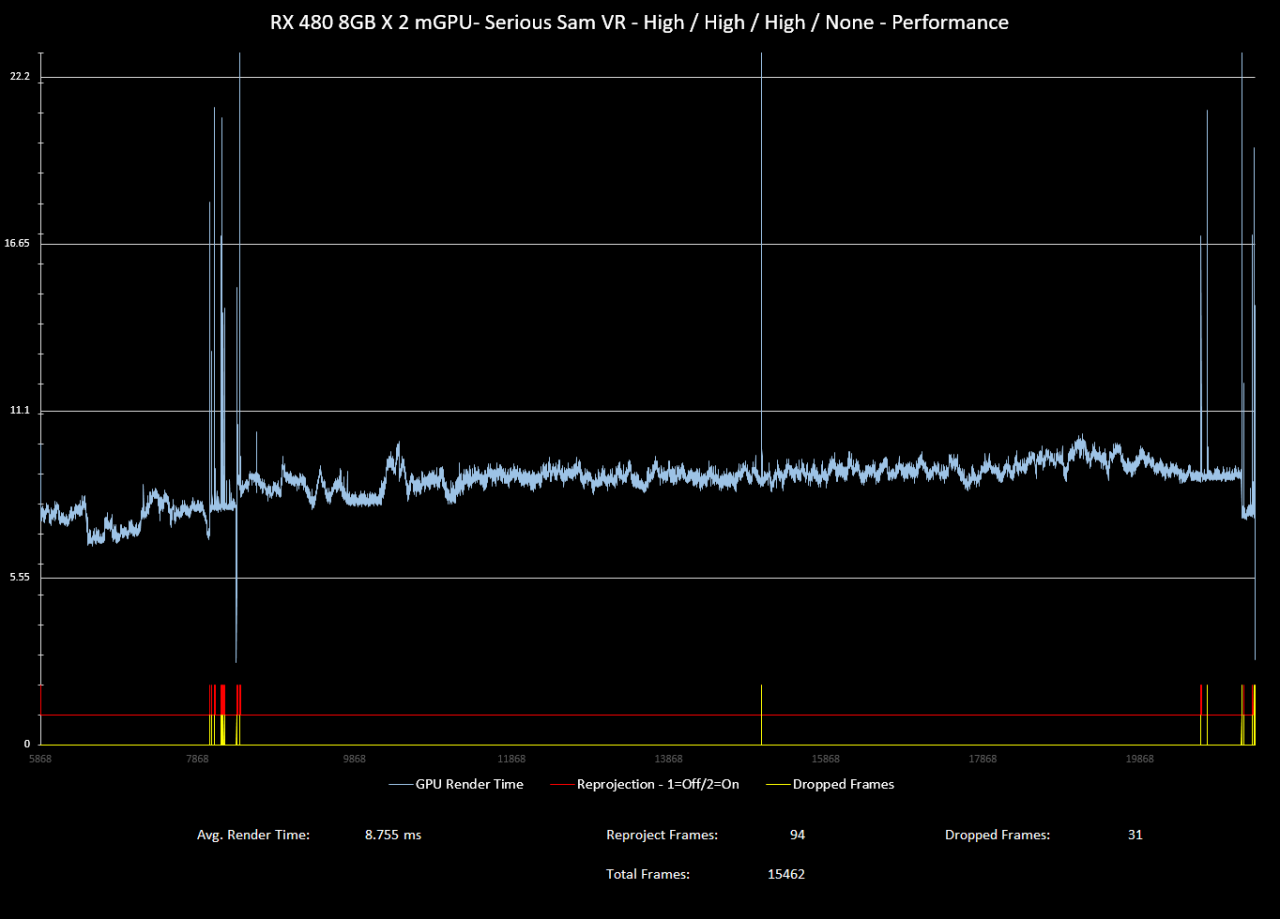Click the Avg. Render Time label
The width and height of the screenshot is (1280, 919).
coord(253,835)
